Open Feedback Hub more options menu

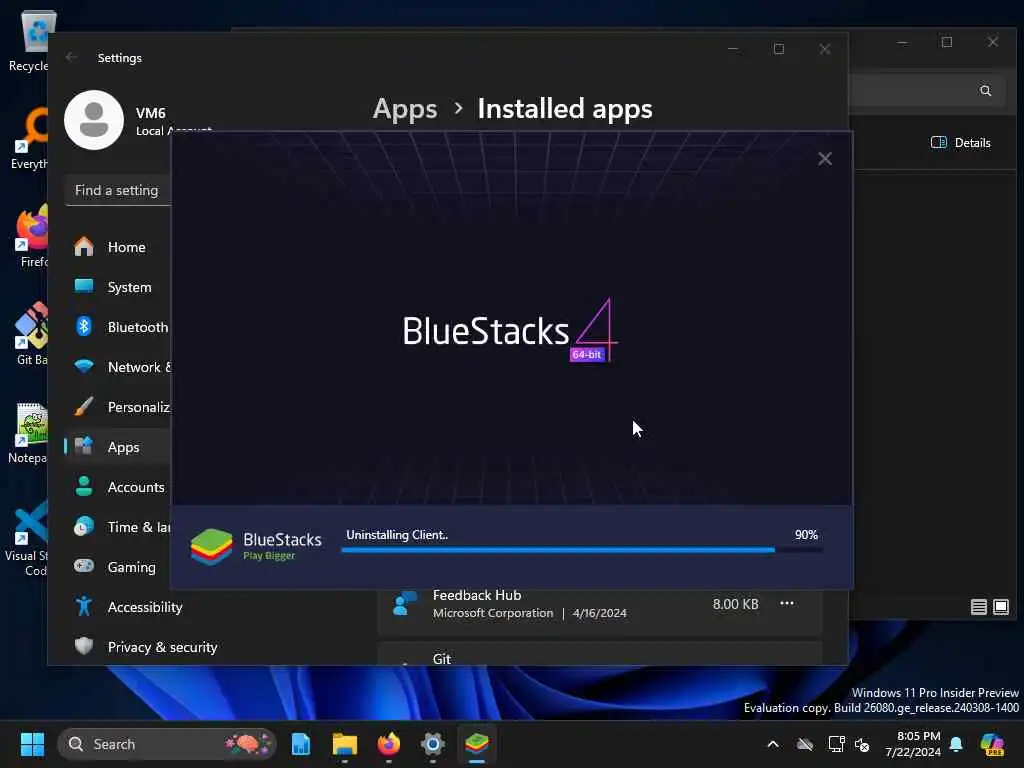click(x=787, y=603)
